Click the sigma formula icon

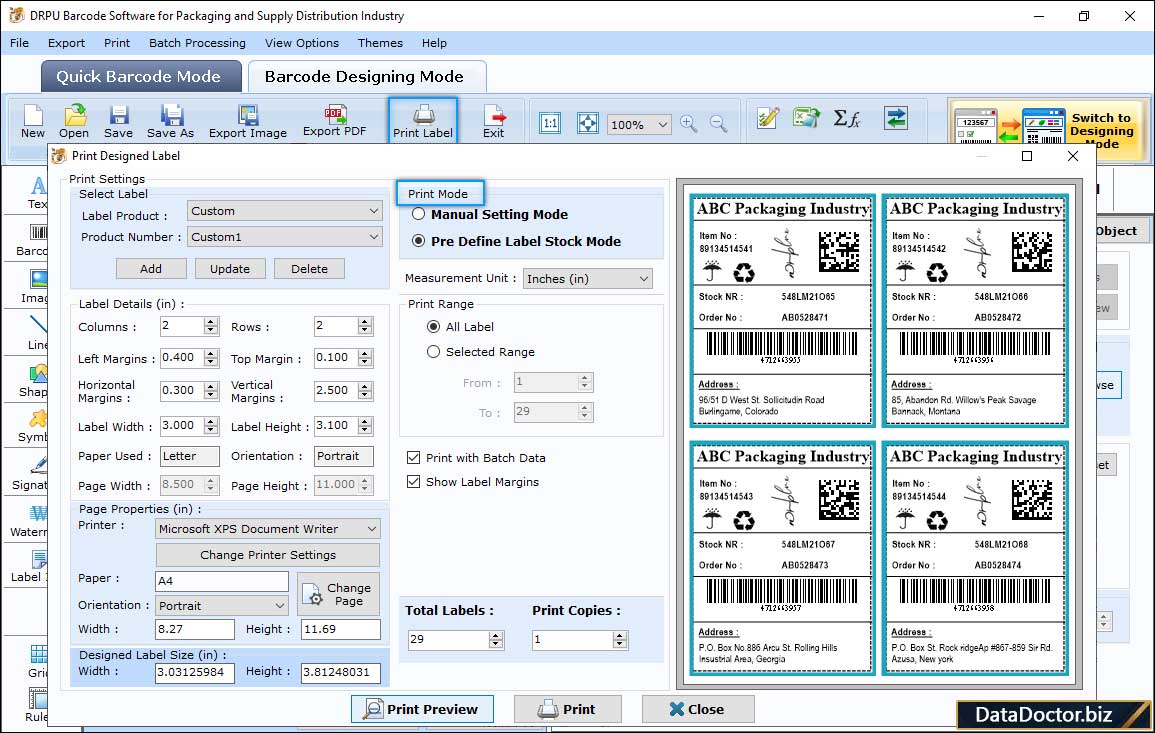click(x=846, y=118)
